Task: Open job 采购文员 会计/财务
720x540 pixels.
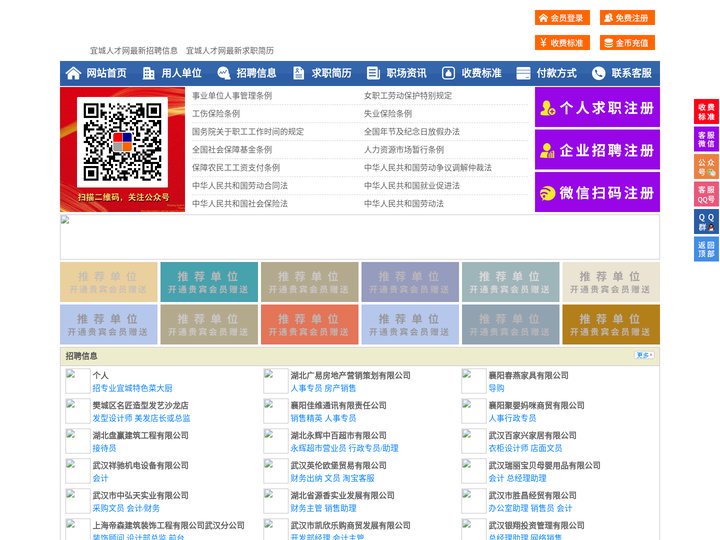Action: tap(126, 508)
